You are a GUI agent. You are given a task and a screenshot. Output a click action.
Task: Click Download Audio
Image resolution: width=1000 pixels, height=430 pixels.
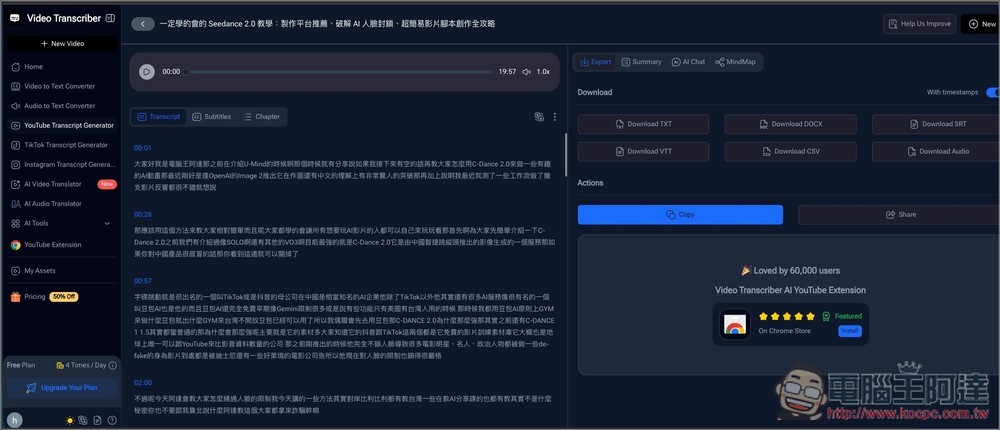pyautogui.click(x=936, y=151)
